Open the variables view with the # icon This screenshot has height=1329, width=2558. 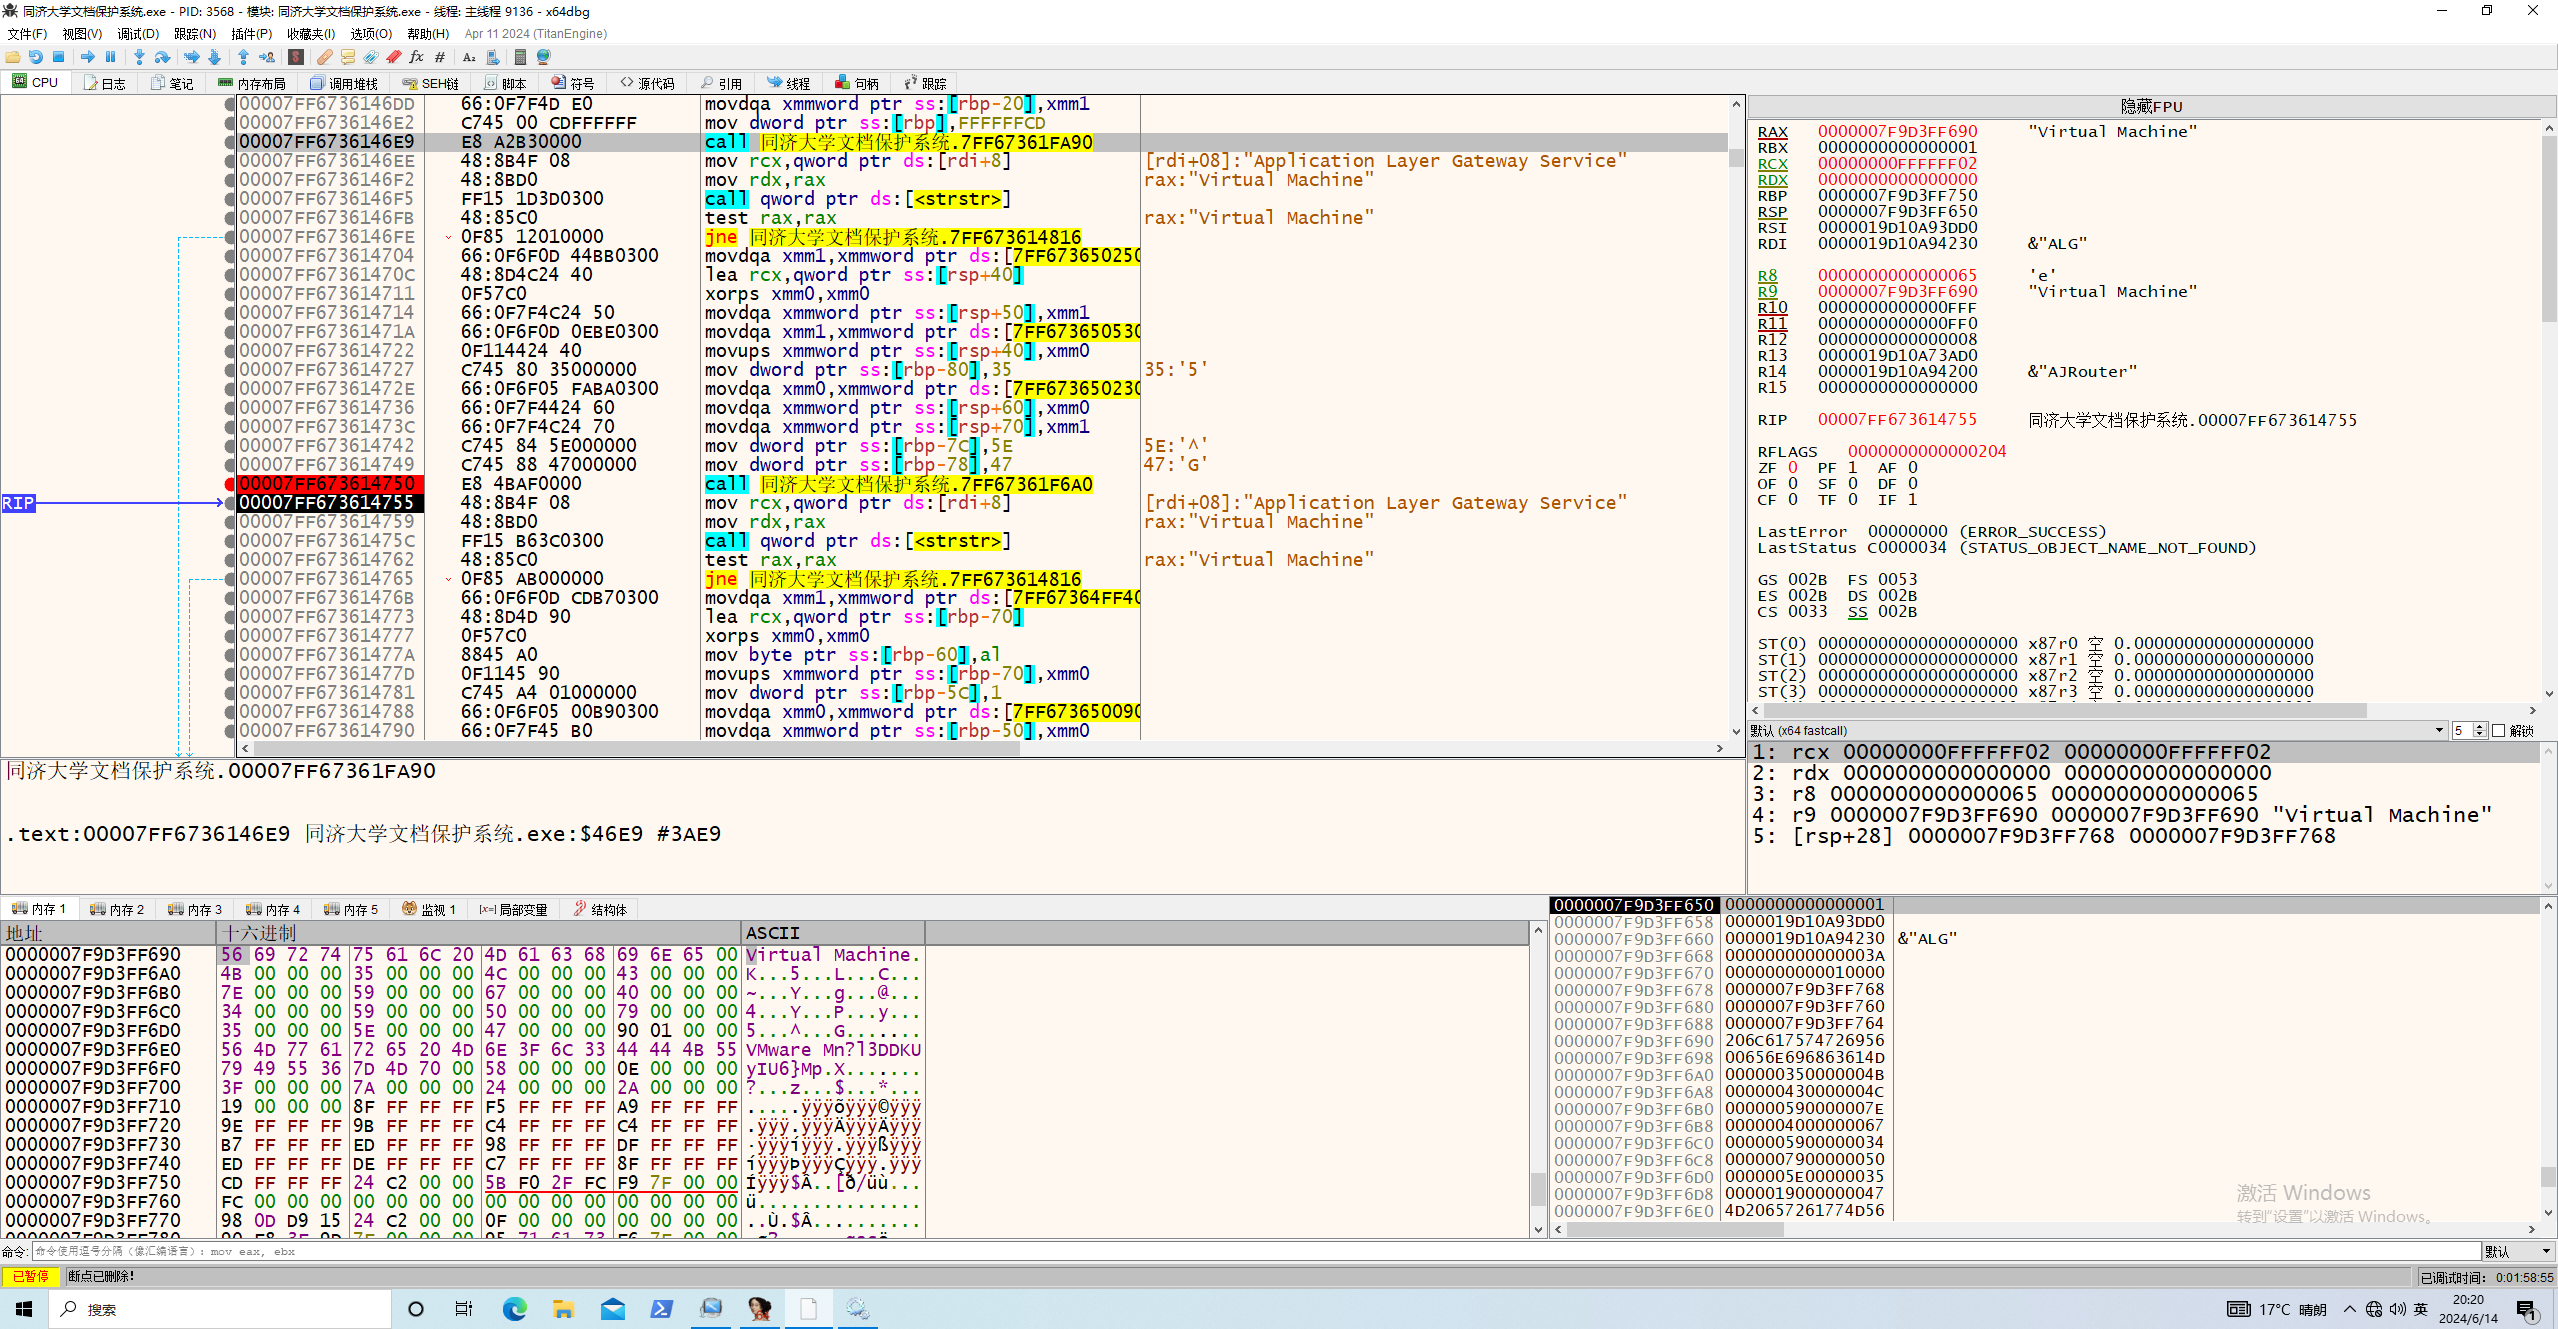440,57
